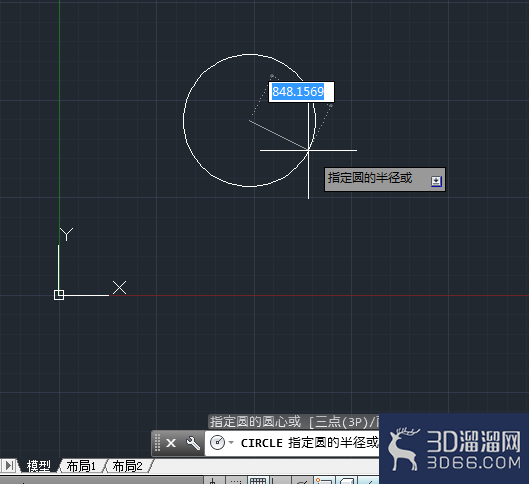
Task: Click the command line grip handle
Action: [x=157, y=443]
